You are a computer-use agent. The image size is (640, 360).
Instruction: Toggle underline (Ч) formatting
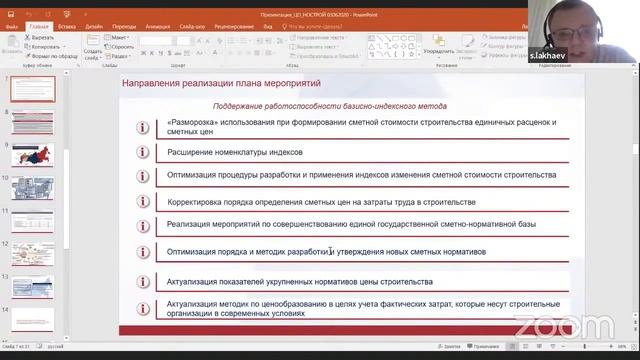(x=160, y=53)
